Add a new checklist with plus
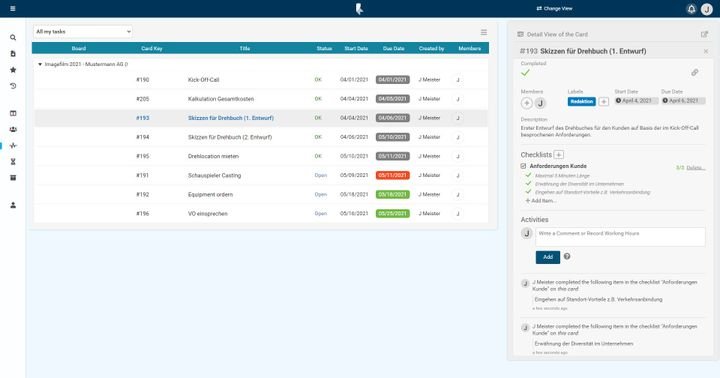720x378 pixels. 559,155
